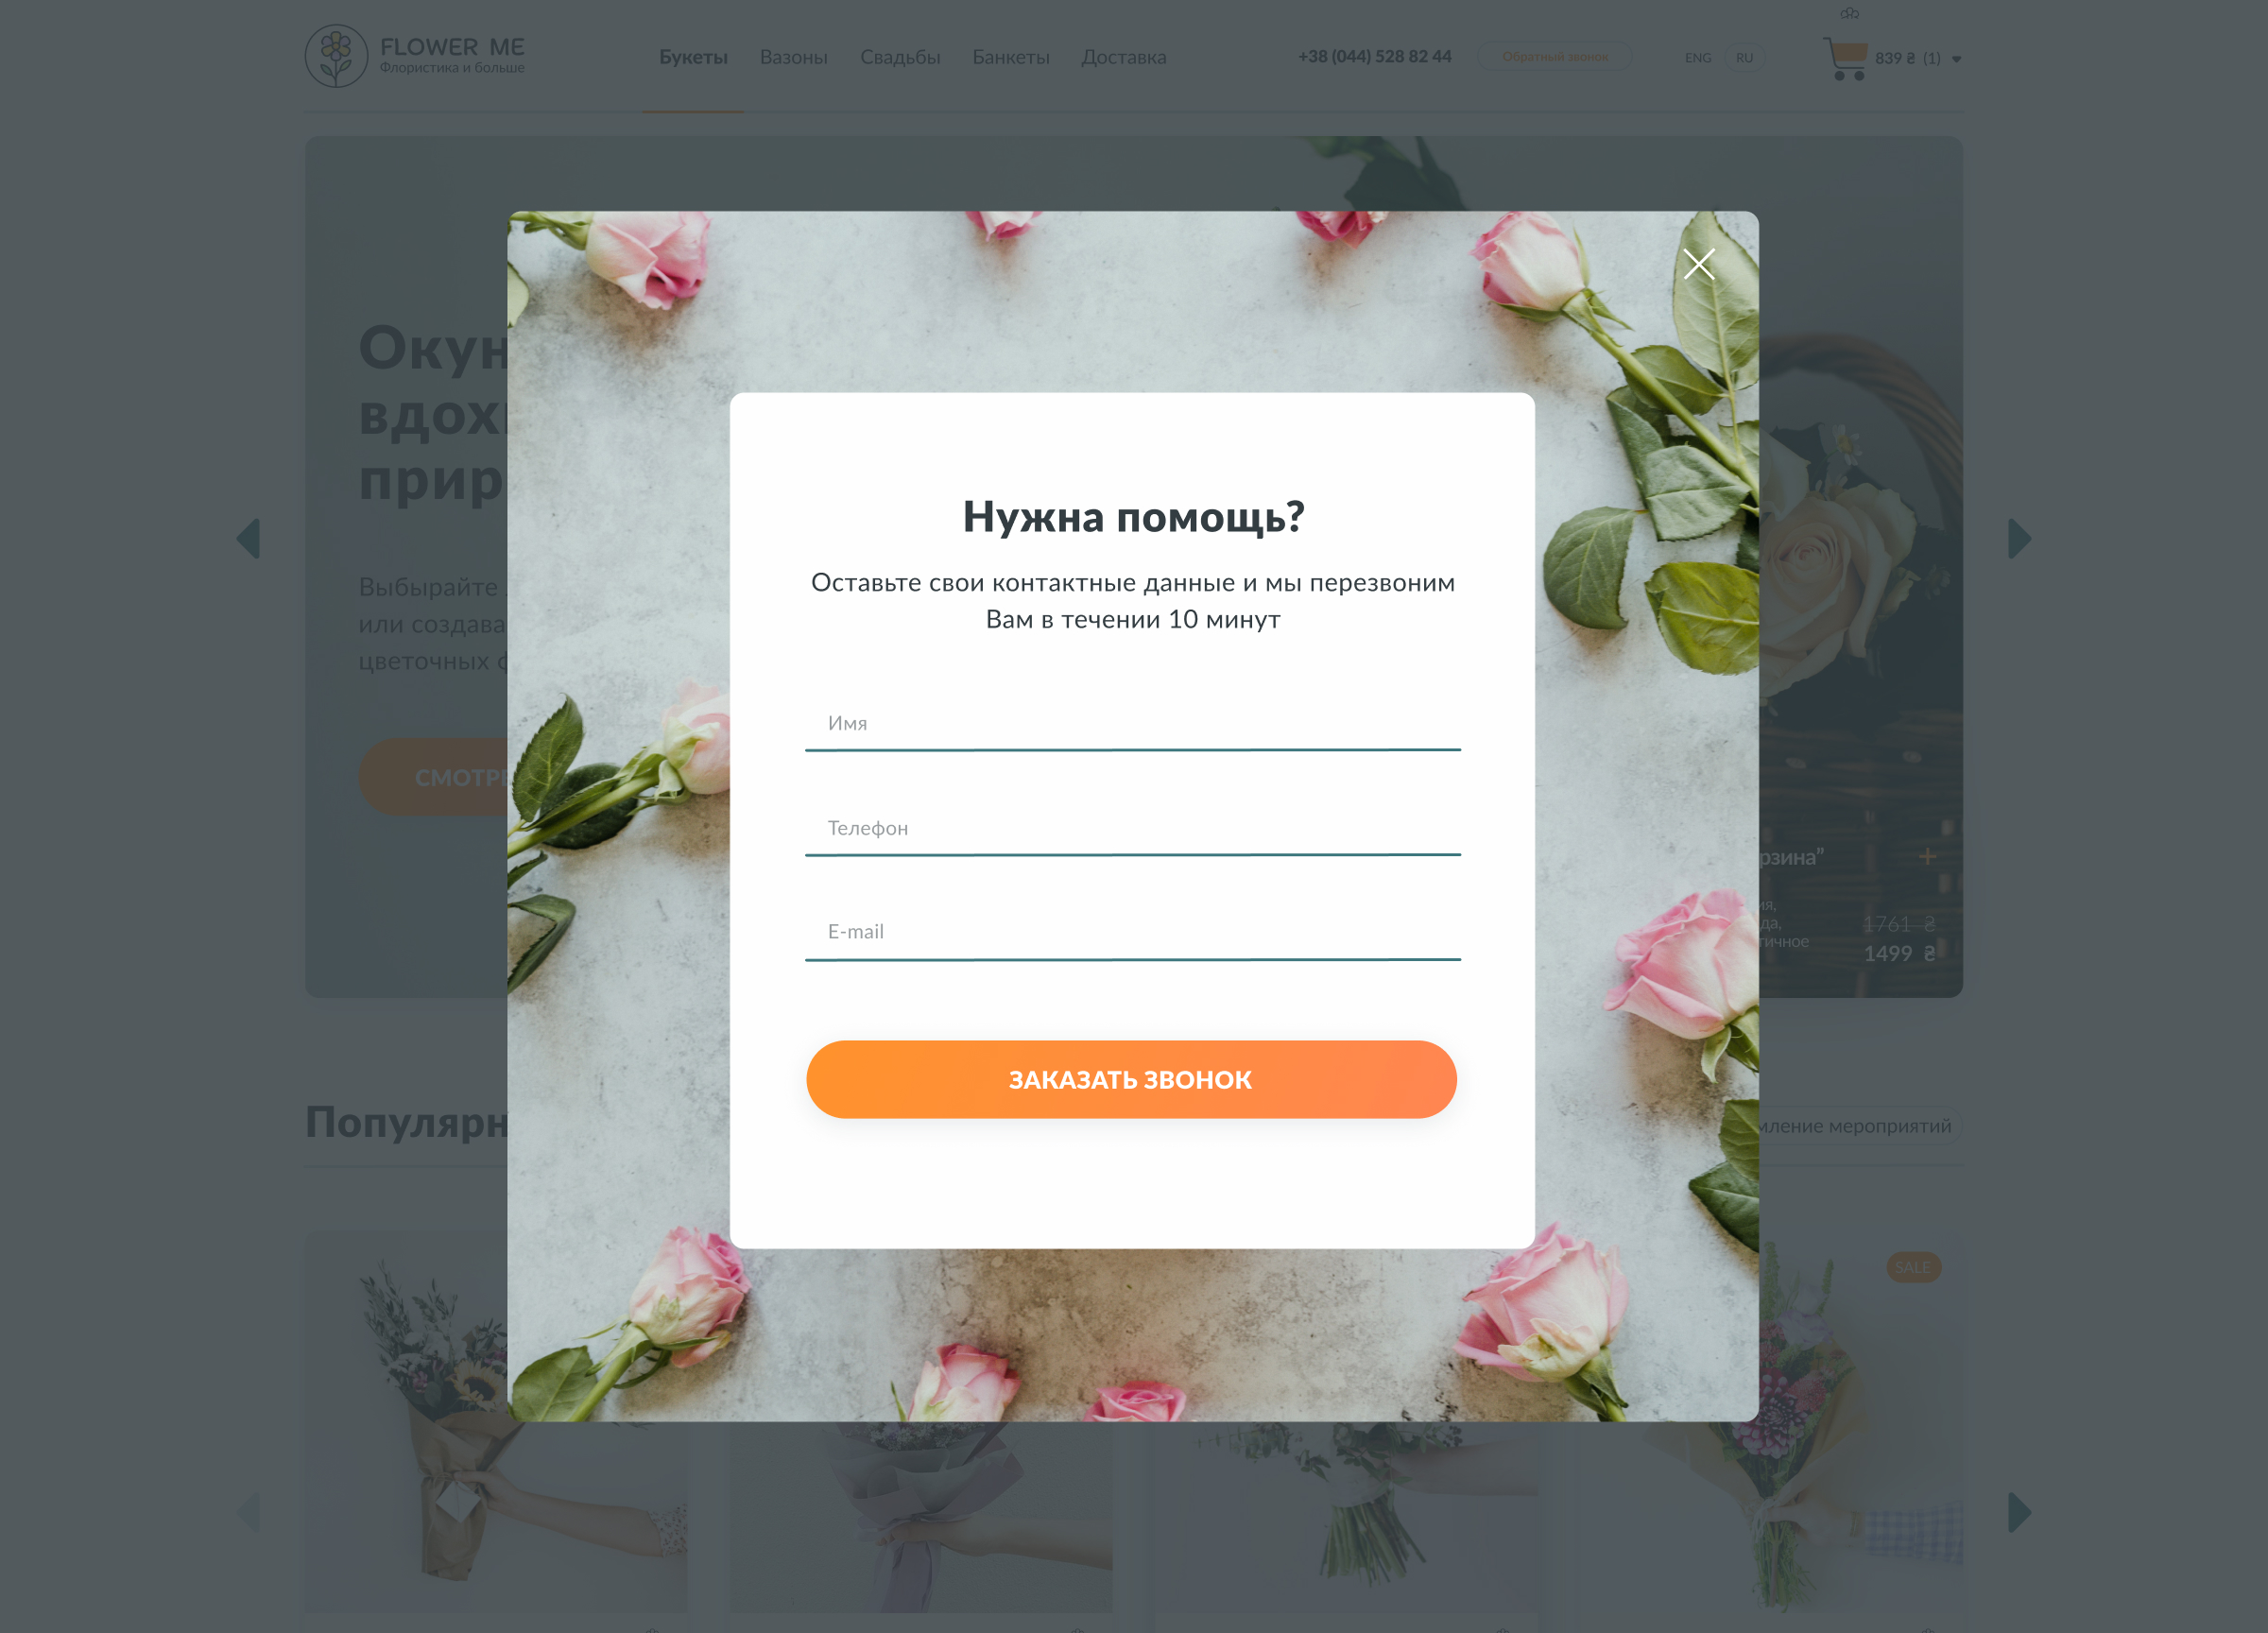Show next popular products with bottom right arrow
2268x1633 pixels.
2019,1512
